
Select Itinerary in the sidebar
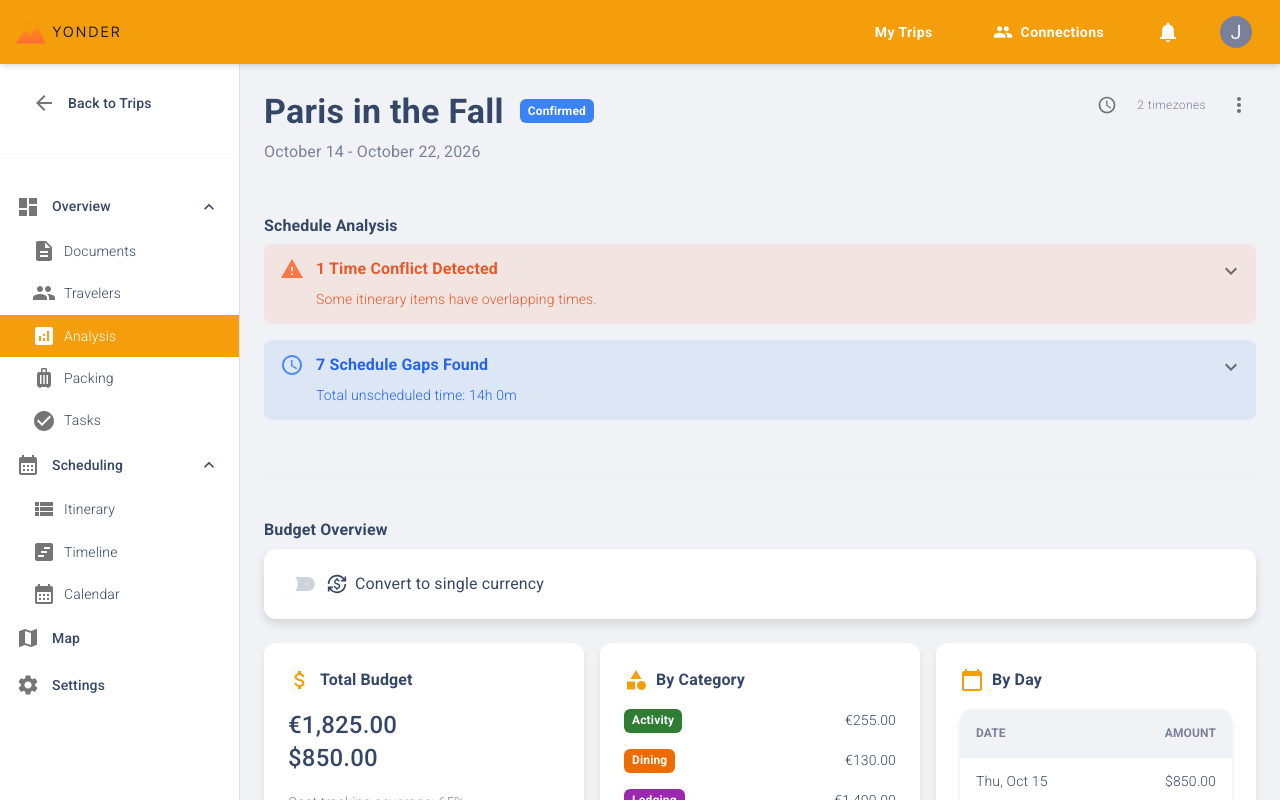91,509
